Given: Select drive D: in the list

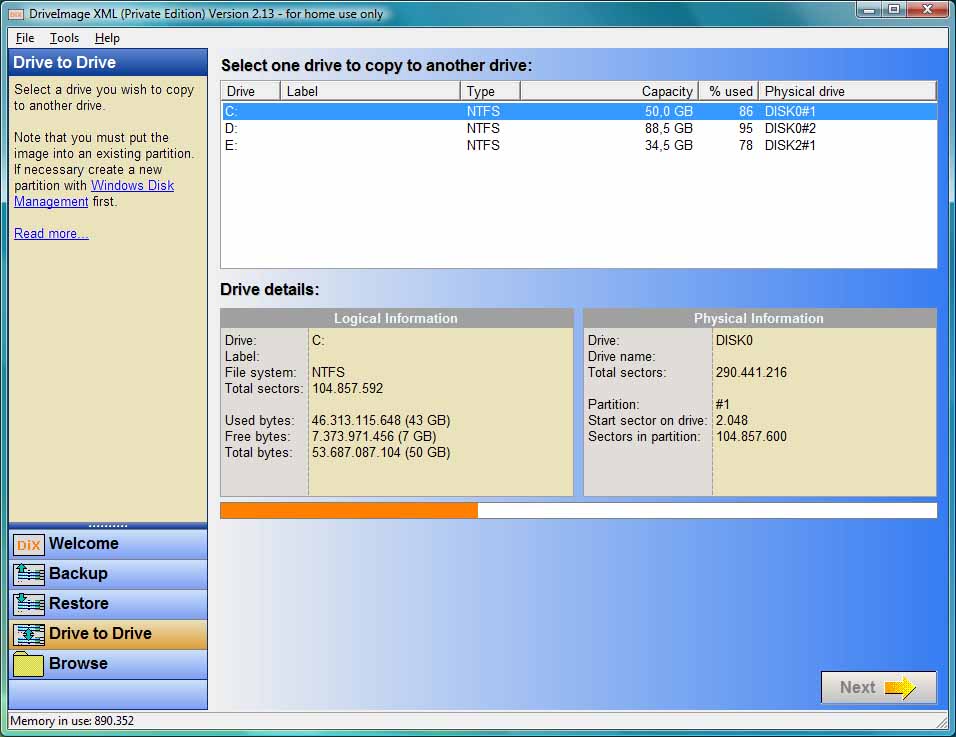Looking at the screenshot, I should (579, 129).
